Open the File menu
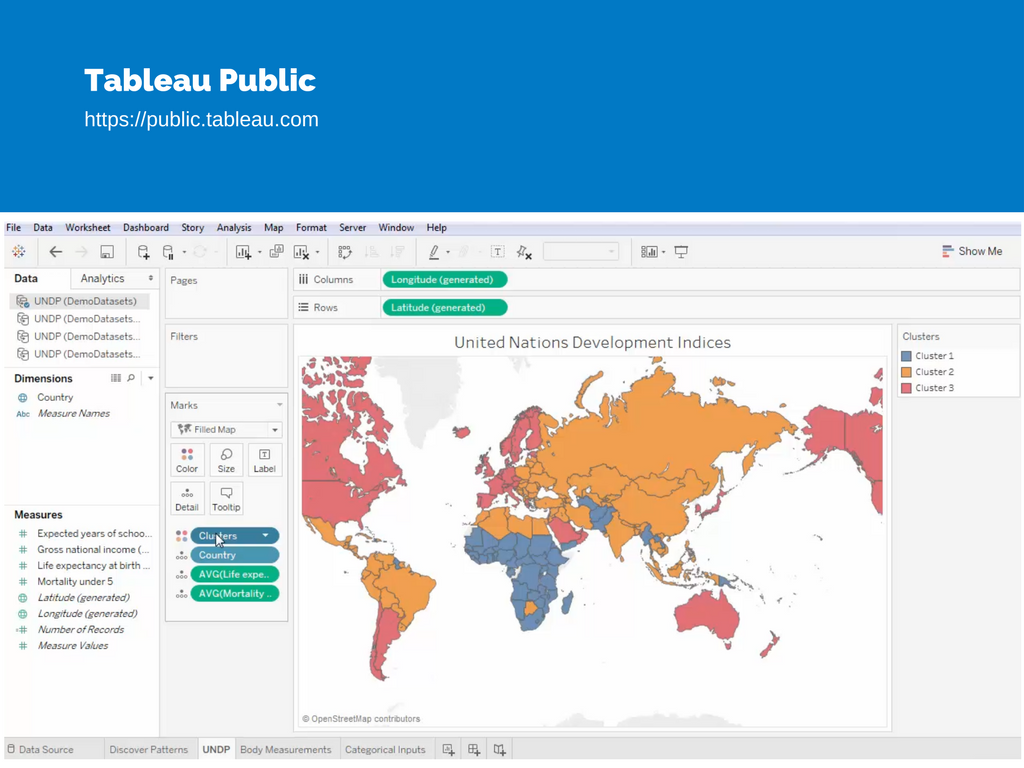1024x768 pixels. (14, 228)
